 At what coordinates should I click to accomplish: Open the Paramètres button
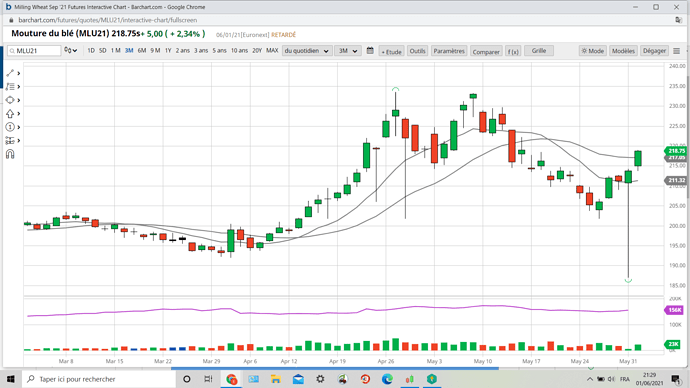[449, 51]
